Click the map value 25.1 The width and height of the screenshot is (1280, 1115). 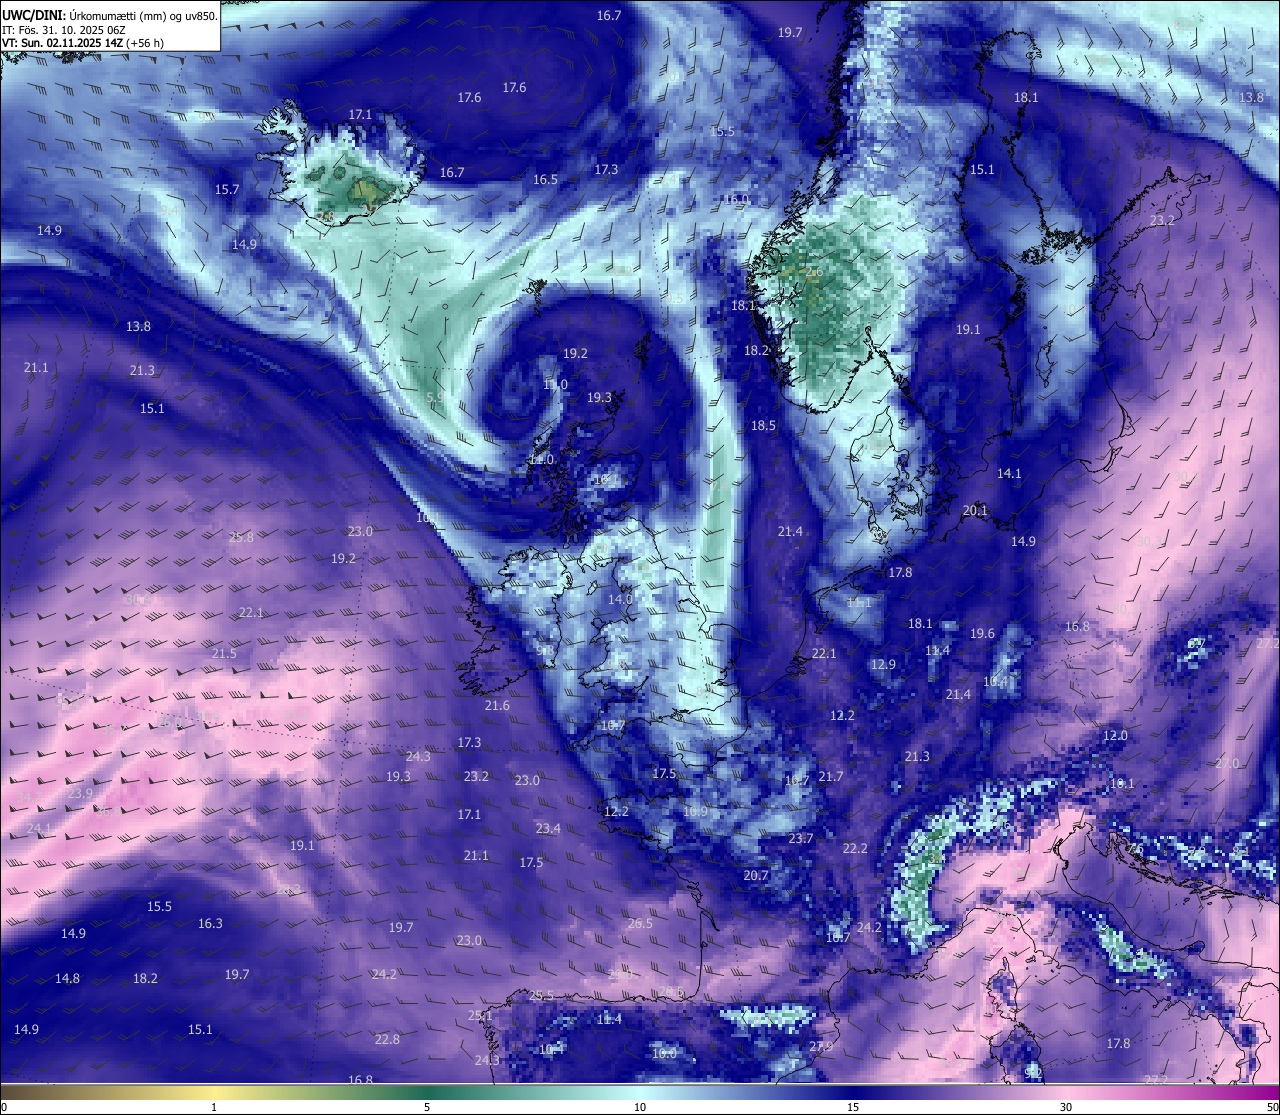click(480, 1016)
